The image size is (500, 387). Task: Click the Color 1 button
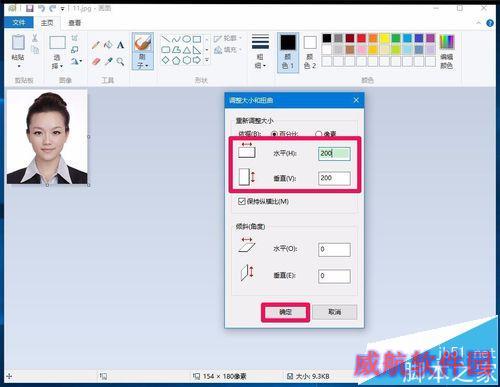coord(288,52)
